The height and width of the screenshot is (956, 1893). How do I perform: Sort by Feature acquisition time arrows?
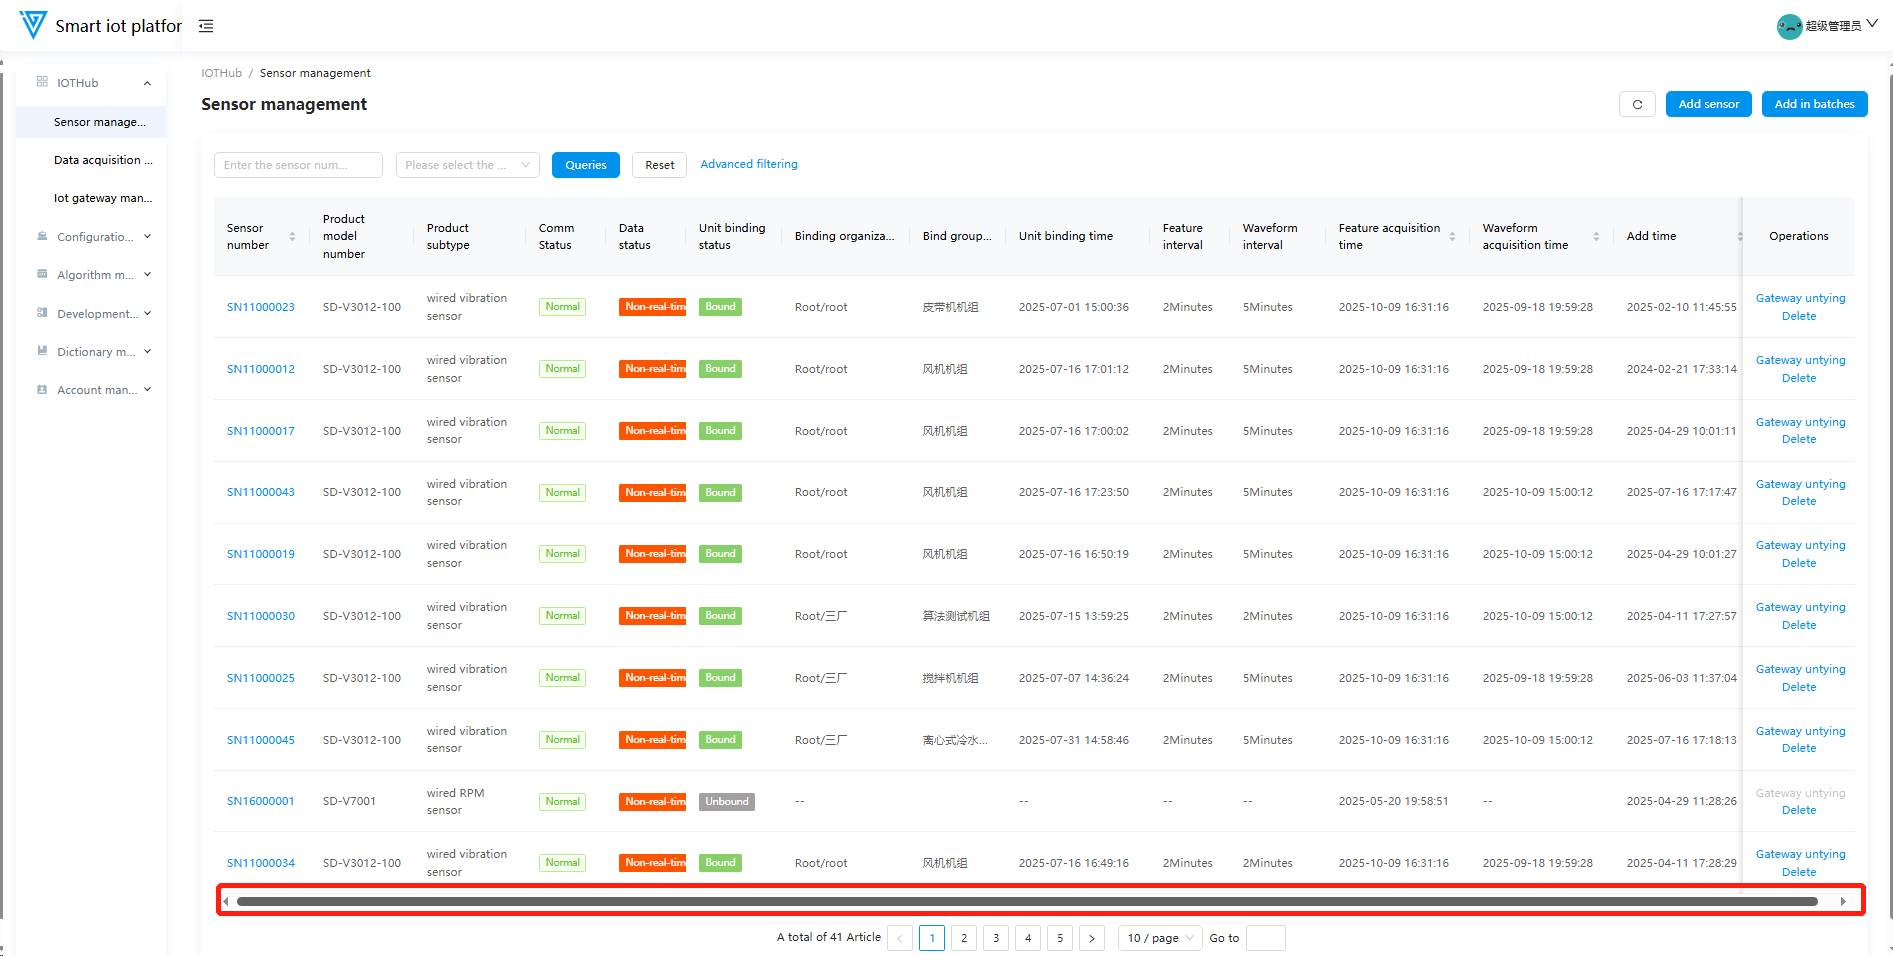click(x=1452, y=237)
